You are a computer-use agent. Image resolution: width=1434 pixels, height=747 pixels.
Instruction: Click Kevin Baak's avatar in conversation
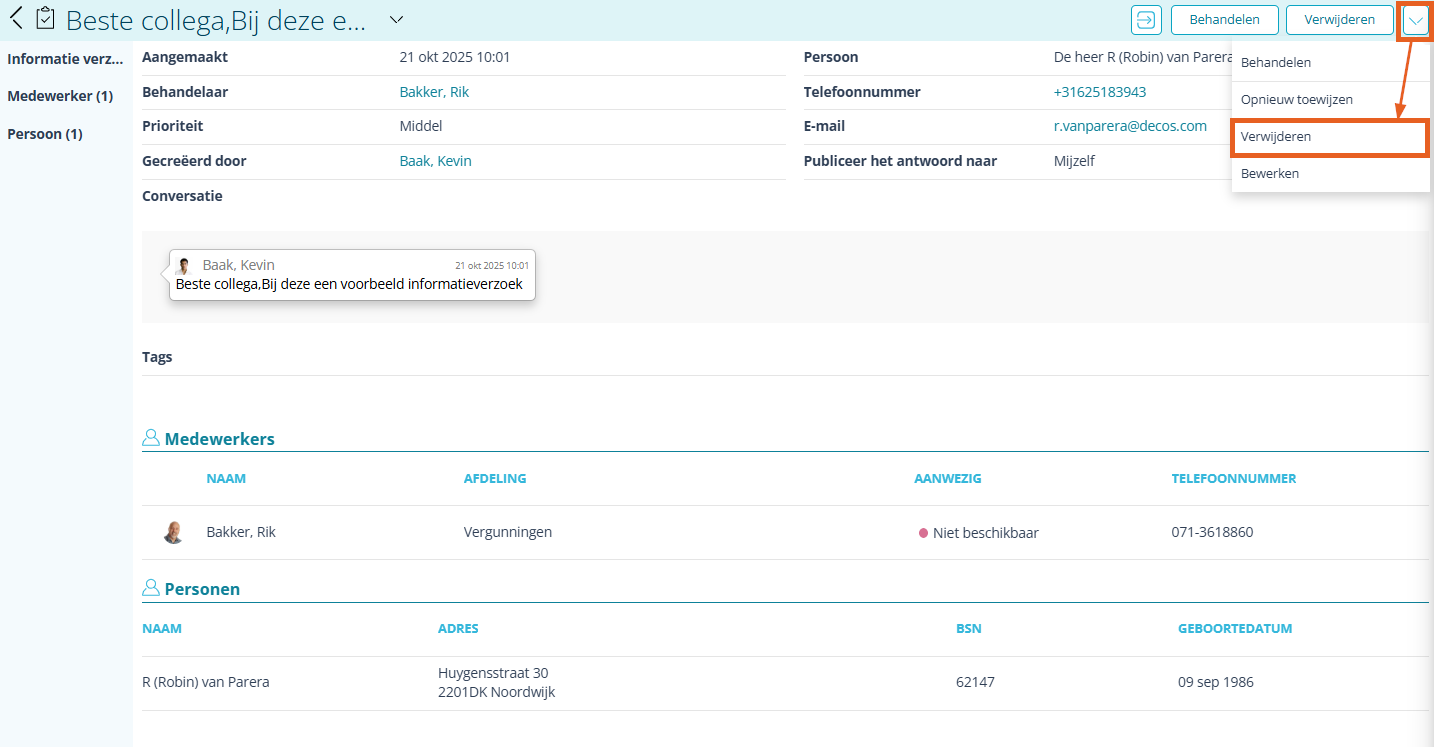click(183, 266)
